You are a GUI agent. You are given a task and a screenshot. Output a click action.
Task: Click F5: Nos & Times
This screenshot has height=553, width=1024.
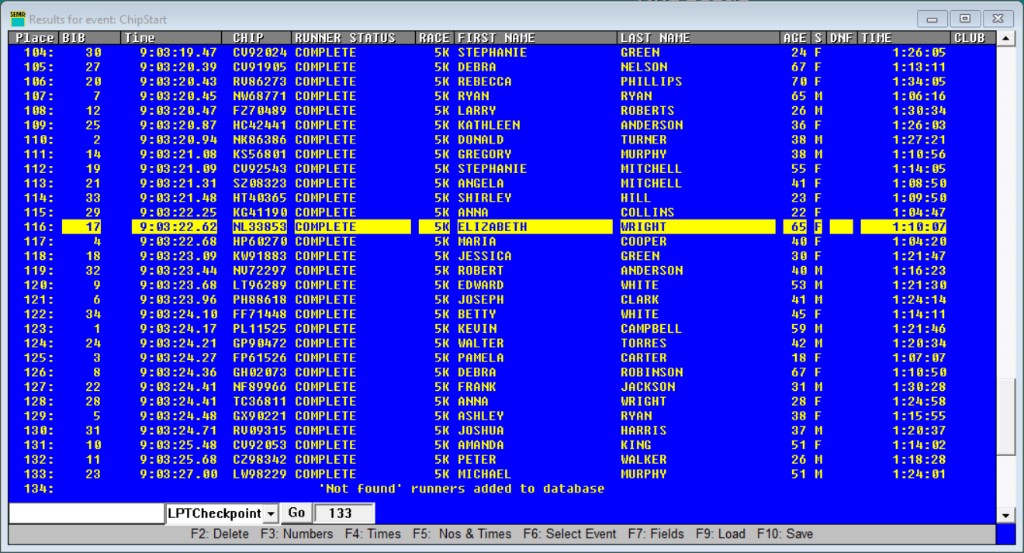tap(462, 534)
